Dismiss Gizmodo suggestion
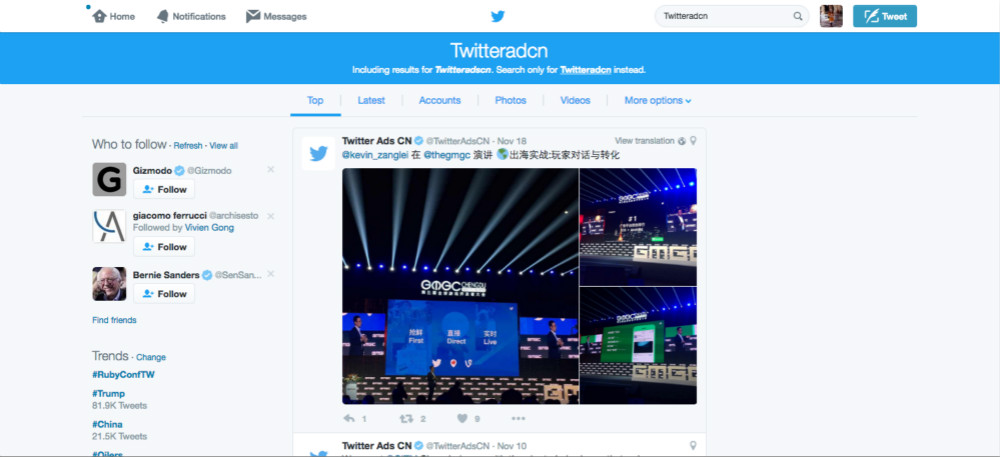 coord(270,170)
